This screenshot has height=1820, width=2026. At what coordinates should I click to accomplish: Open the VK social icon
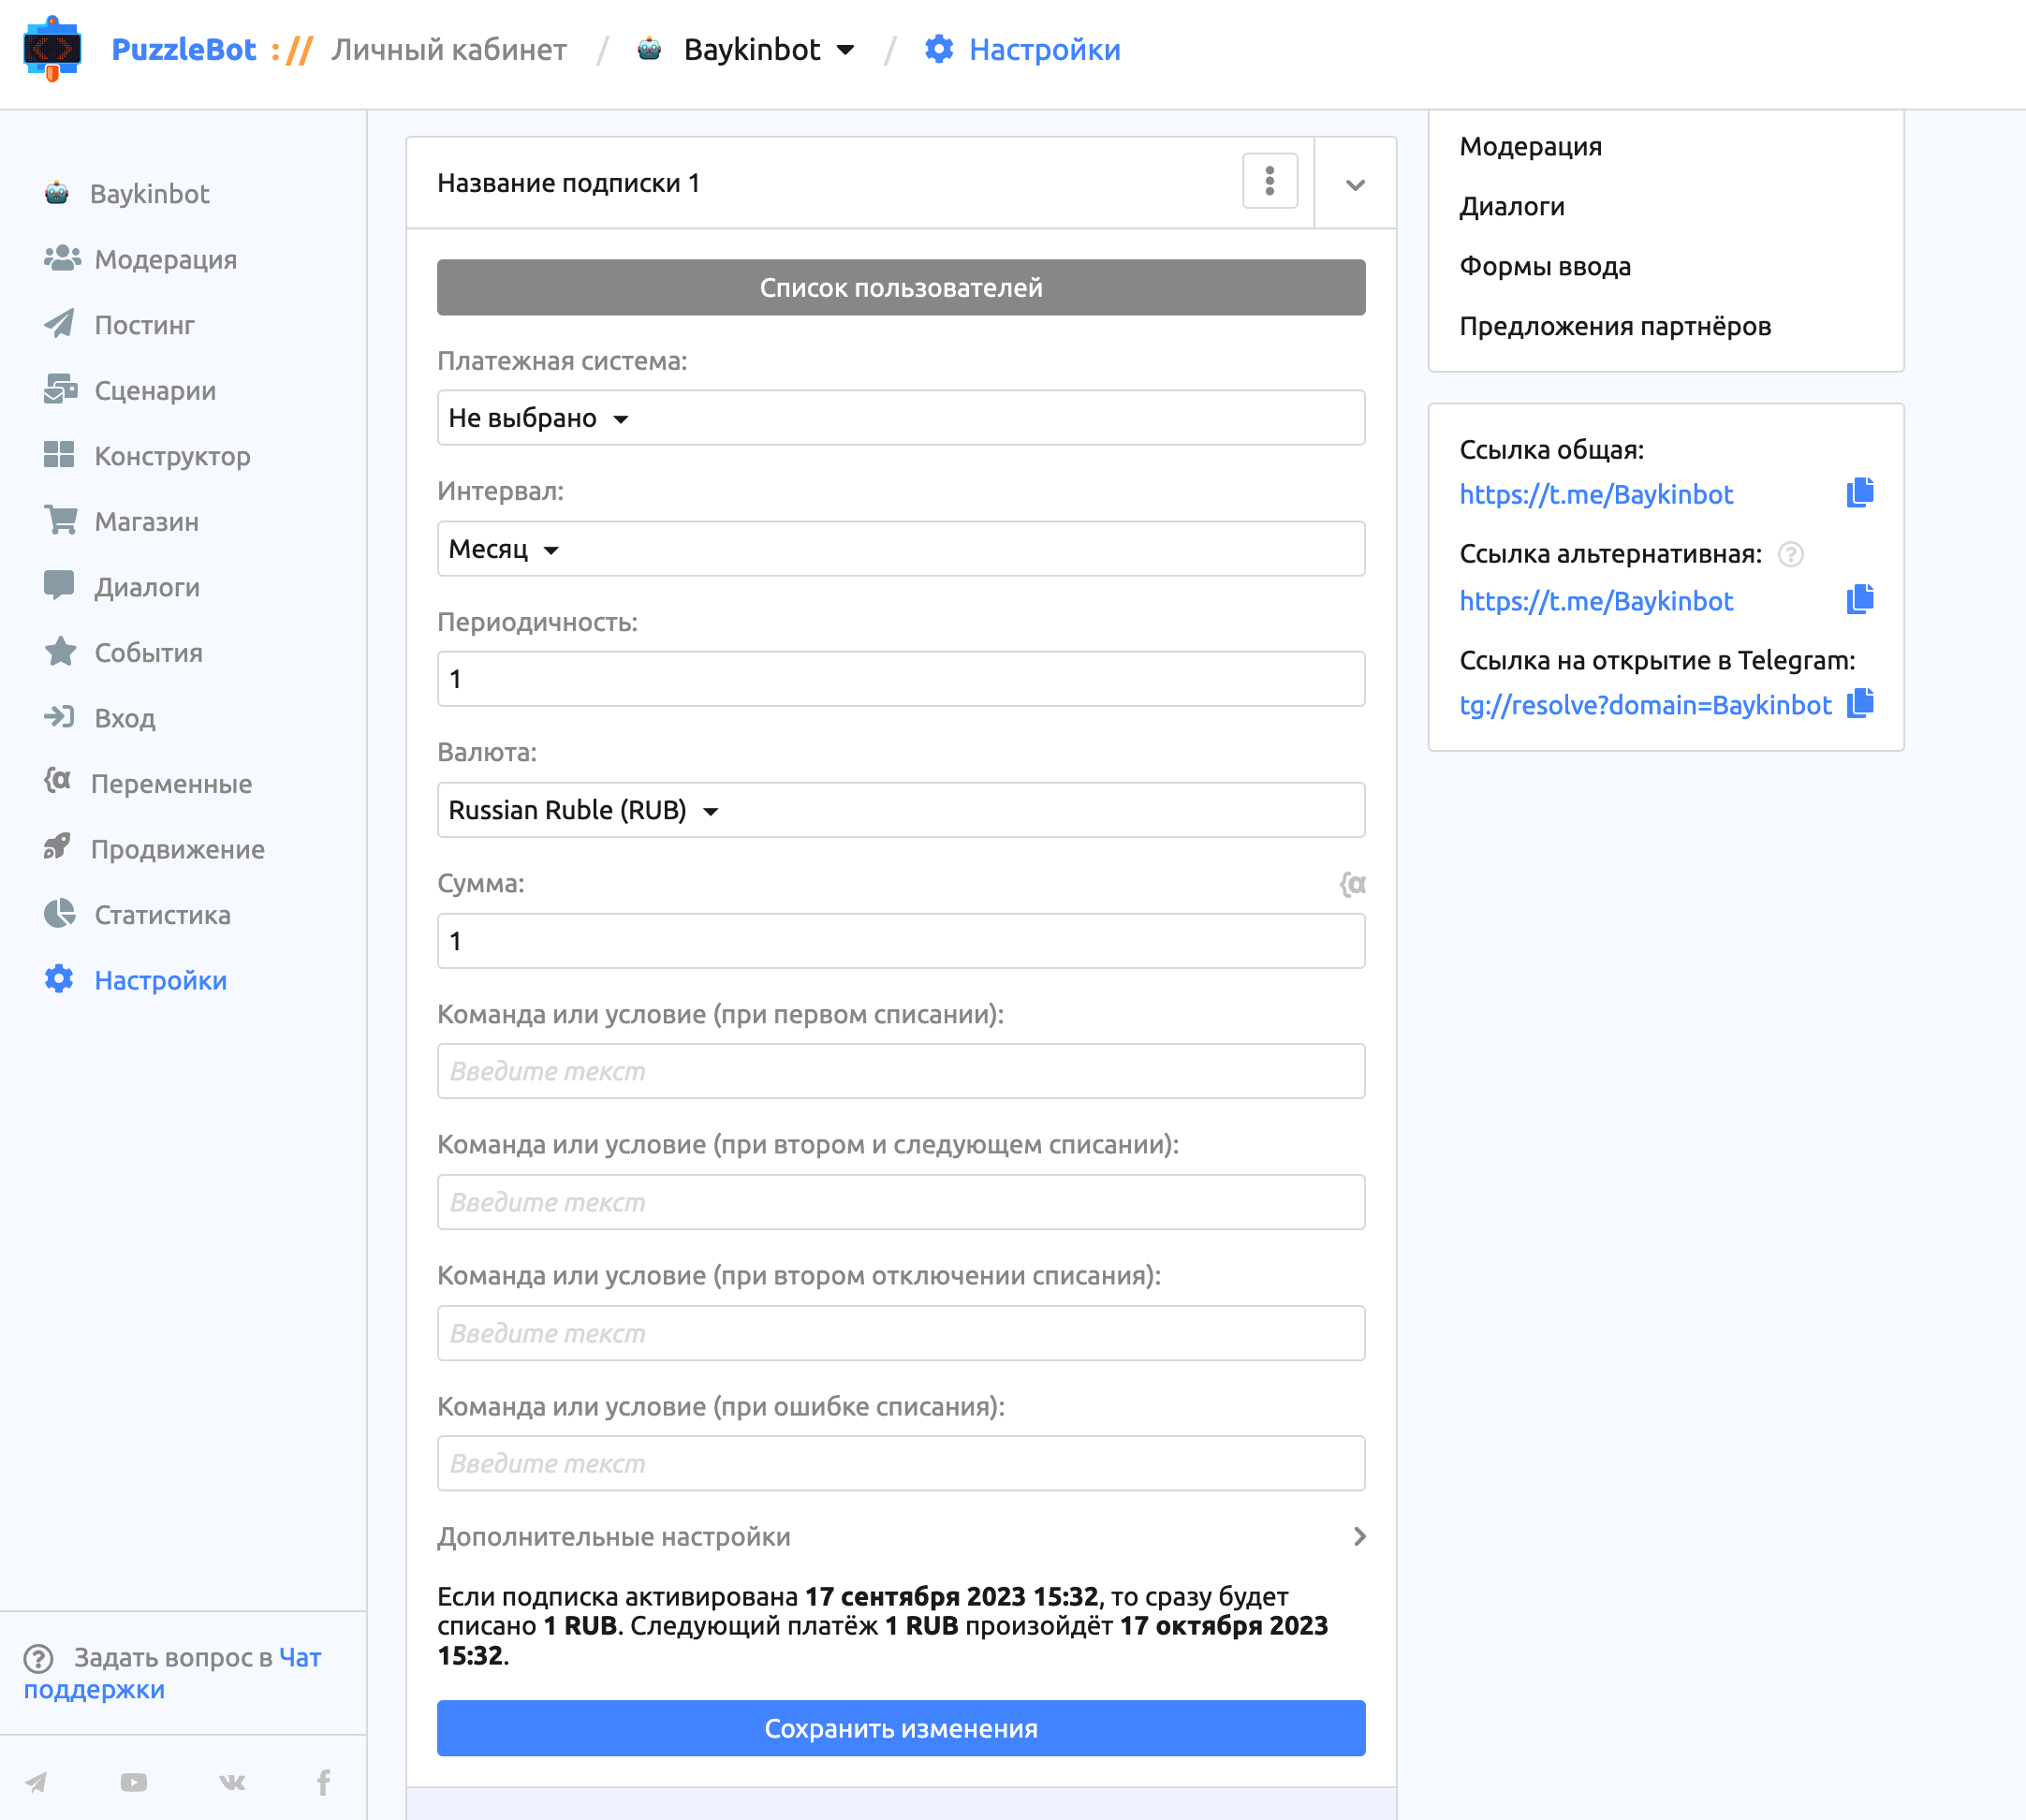[232, 1782]
